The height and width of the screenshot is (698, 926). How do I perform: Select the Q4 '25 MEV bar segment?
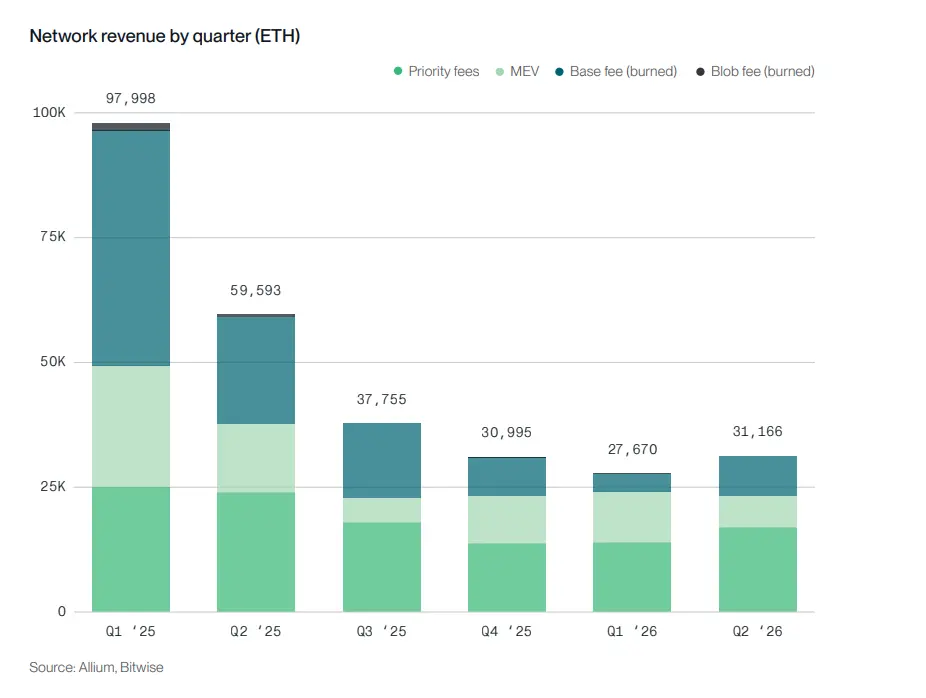click(507, 520)
